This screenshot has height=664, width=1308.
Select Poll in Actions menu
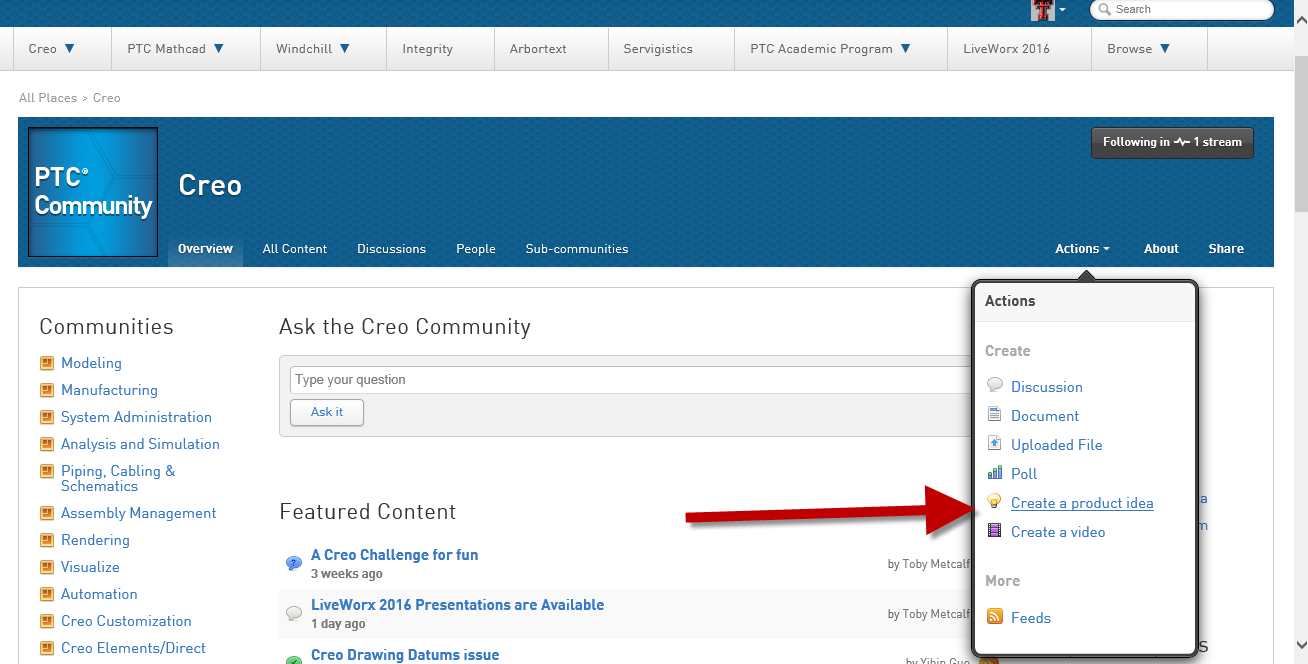point(1024,474)
